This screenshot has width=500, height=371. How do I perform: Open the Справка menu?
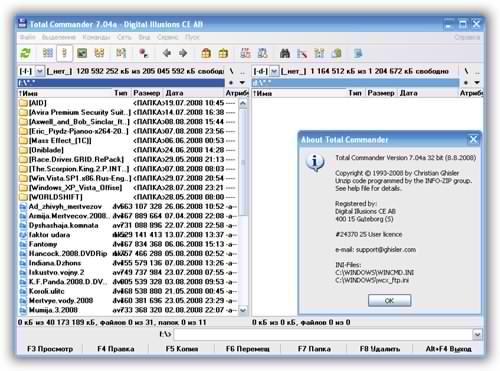[467, 37]
